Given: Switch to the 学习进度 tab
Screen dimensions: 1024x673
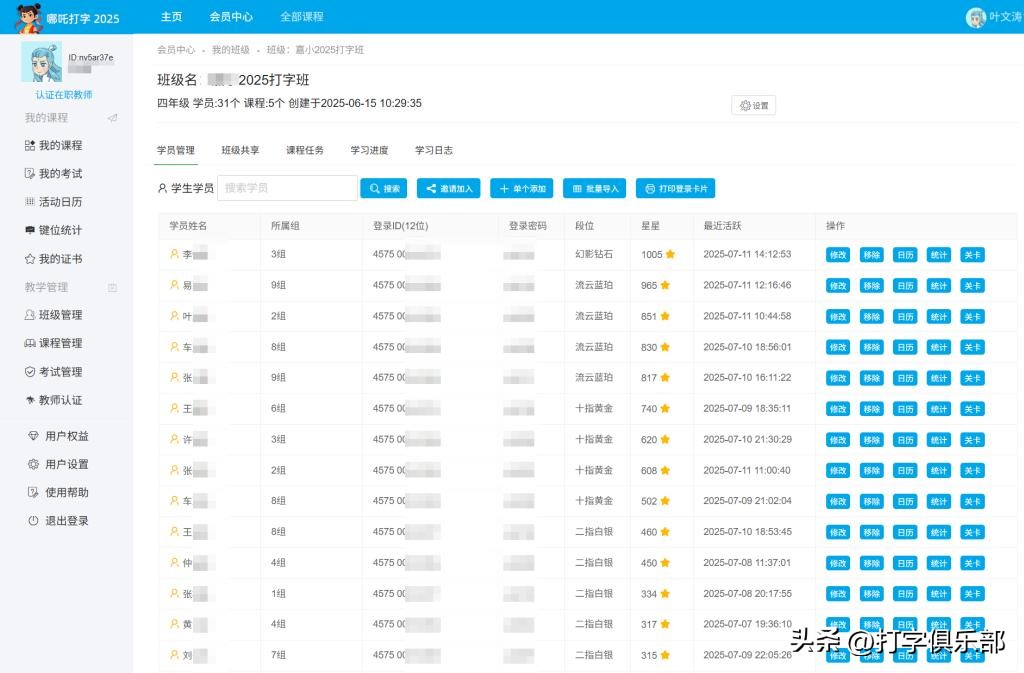Looking at the screenshot, I should point(371,150).
